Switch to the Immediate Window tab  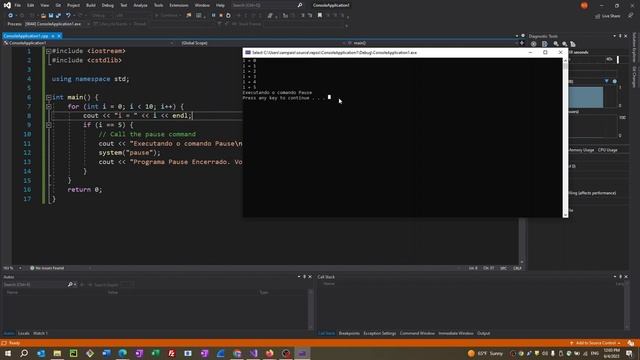pos(456,333)
